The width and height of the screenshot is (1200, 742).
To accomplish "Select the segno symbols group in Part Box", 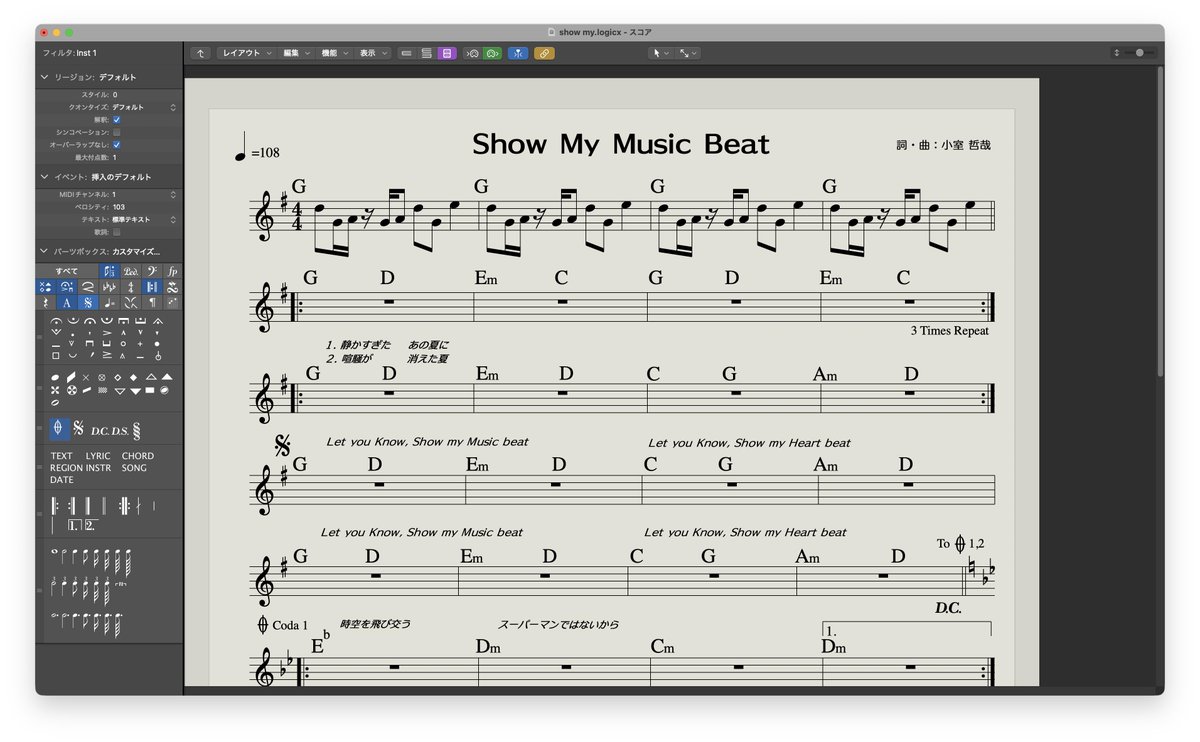I will pos(88,303).
